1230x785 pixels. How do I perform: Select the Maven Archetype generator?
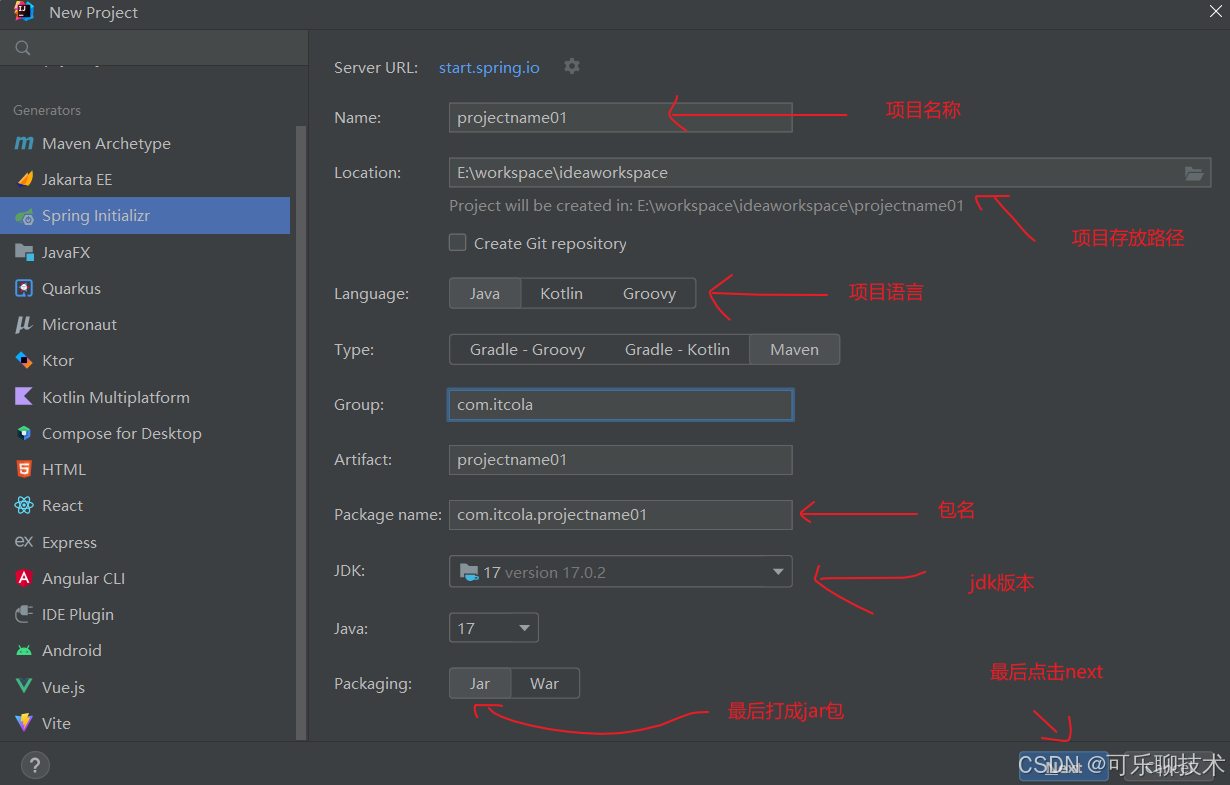(x=145, y=143)
